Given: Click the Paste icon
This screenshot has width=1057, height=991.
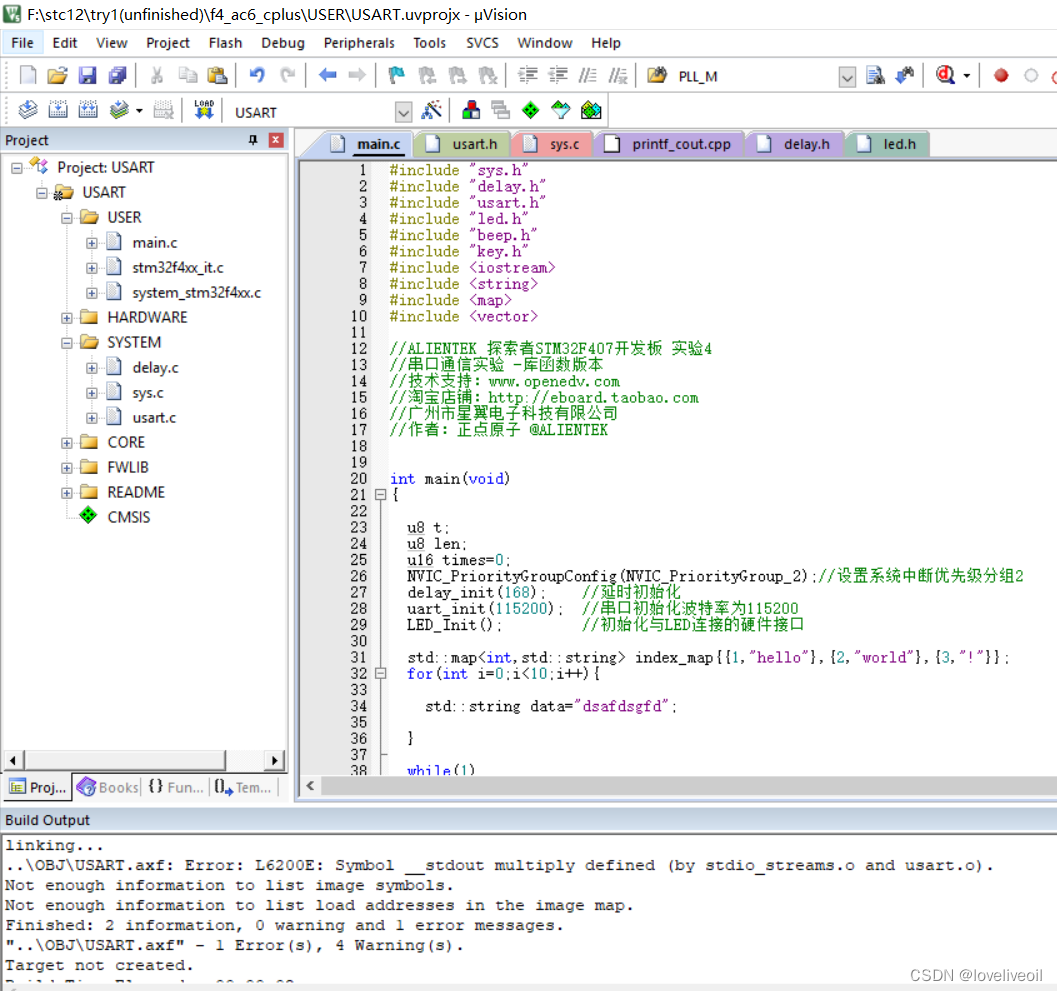Looking at the screenshot, I should click(217, 76).
